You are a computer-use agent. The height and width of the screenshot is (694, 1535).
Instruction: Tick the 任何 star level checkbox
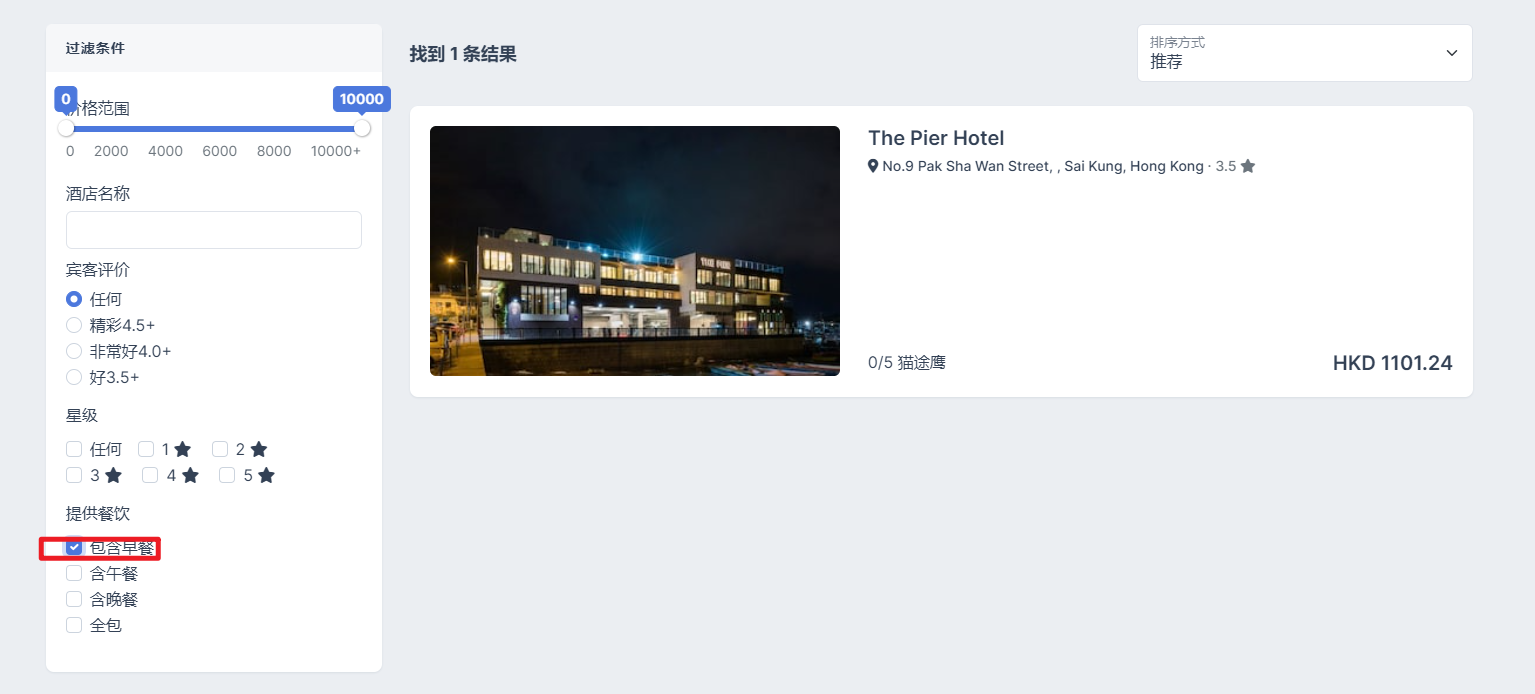pos(74,449)
